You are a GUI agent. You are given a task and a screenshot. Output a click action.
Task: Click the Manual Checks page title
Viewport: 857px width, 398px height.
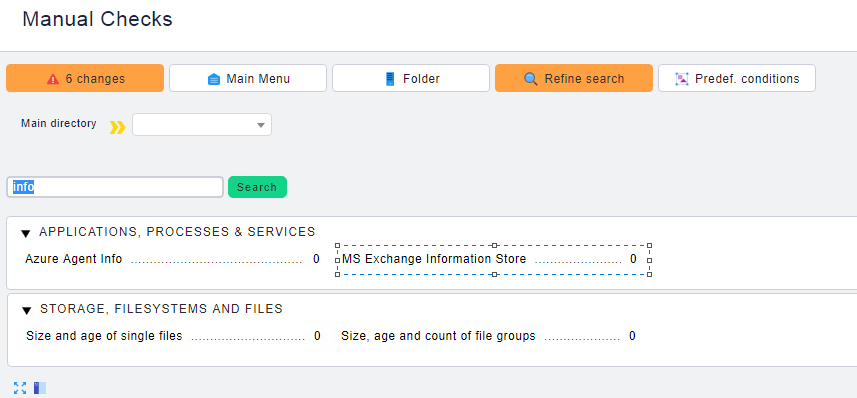97,19
